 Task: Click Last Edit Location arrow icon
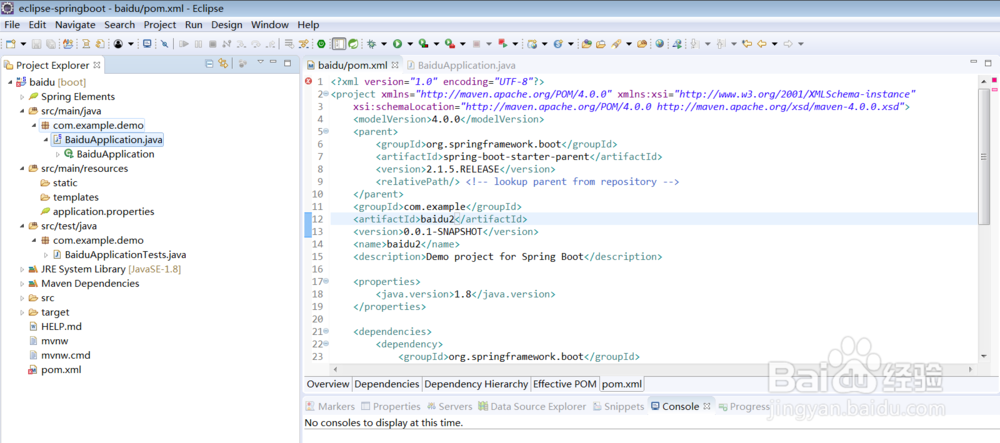(747, 43)
